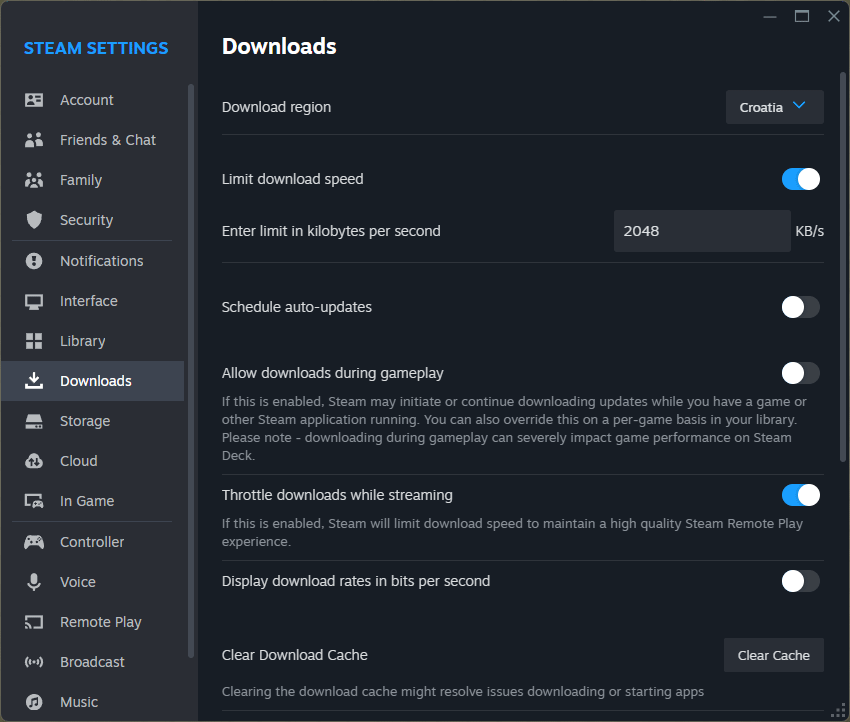
Task: Select Music settings entry
Action: 93,702
